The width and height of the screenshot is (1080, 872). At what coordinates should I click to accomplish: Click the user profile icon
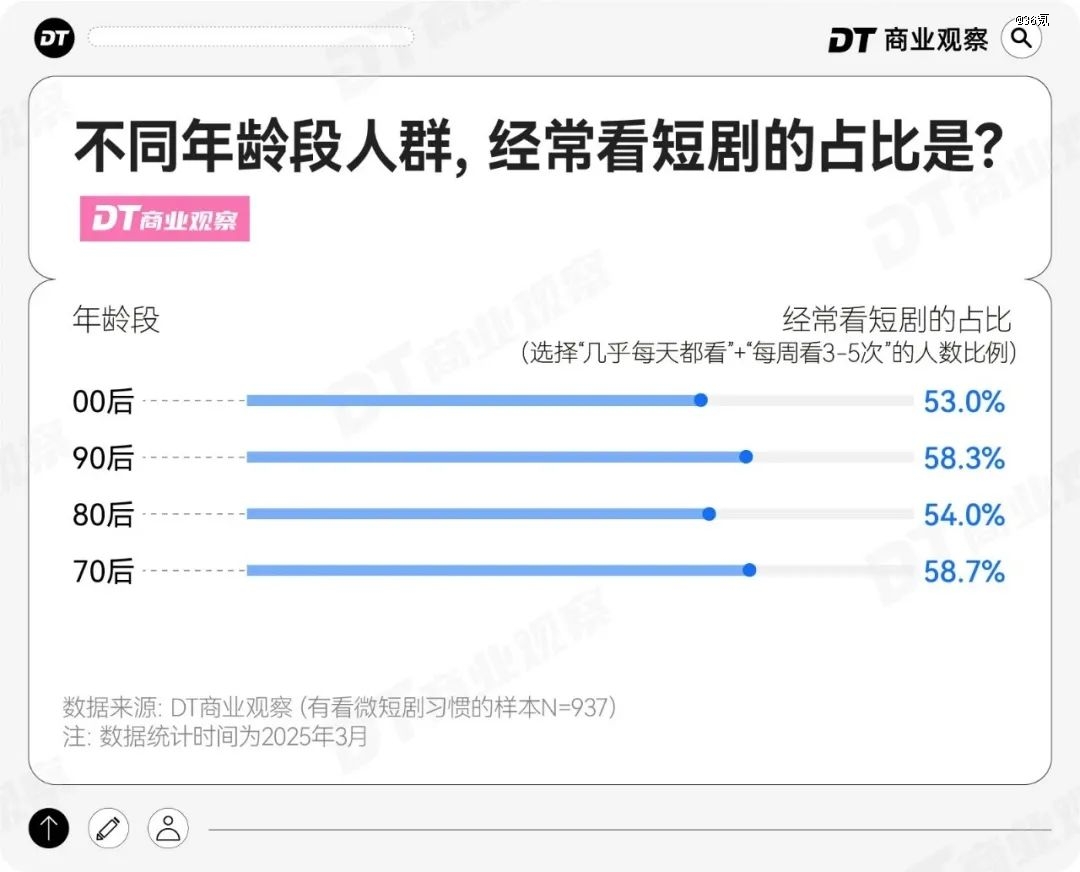[x=168, y=827]
